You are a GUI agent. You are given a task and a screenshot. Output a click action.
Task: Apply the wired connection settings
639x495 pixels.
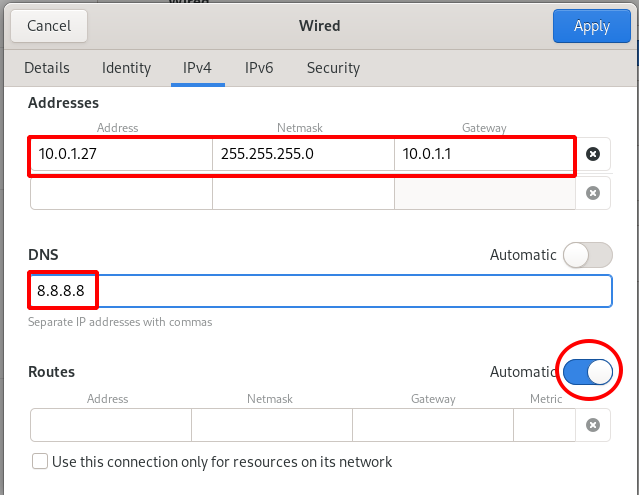pyautogui.click(x=592, y=26)
